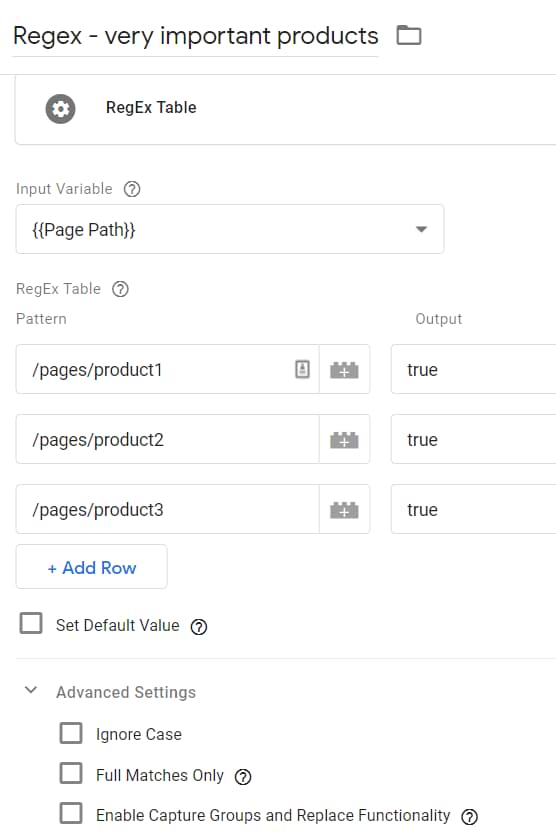Enable Capture Groups and Replace Functionality checkbox
The image size is (556, 834).
point(71,813)
